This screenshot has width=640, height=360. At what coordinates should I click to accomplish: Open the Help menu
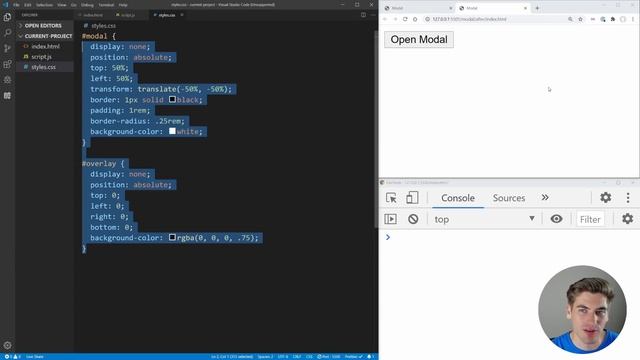tap(123, 5)
